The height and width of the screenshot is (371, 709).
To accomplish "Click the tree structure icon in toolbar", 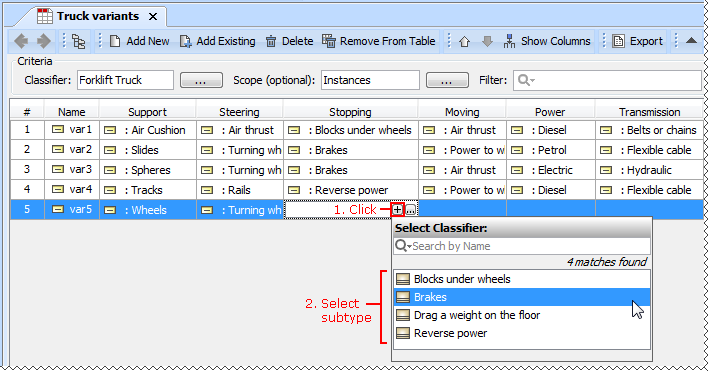I will coord(79,42).
